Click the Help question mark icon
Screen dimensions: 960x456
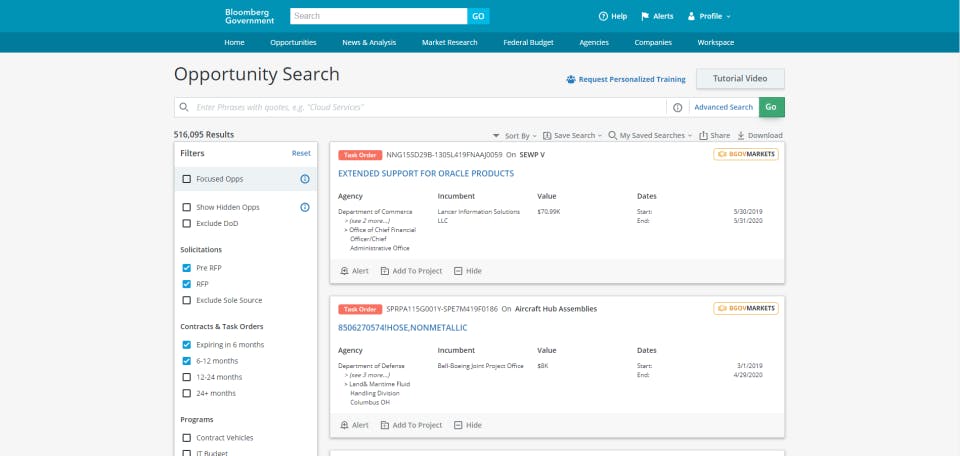point(603,16)
